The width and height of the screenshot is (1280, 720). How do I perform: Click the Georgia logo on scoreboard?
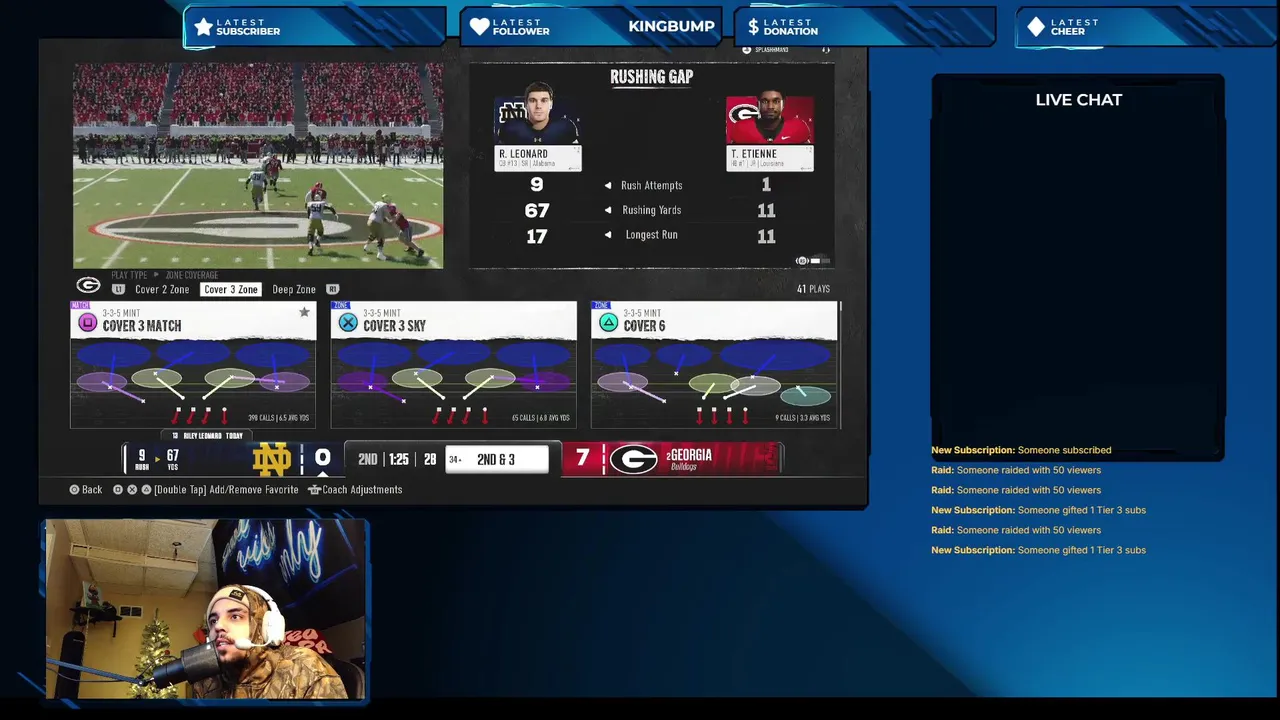point(633,459)
